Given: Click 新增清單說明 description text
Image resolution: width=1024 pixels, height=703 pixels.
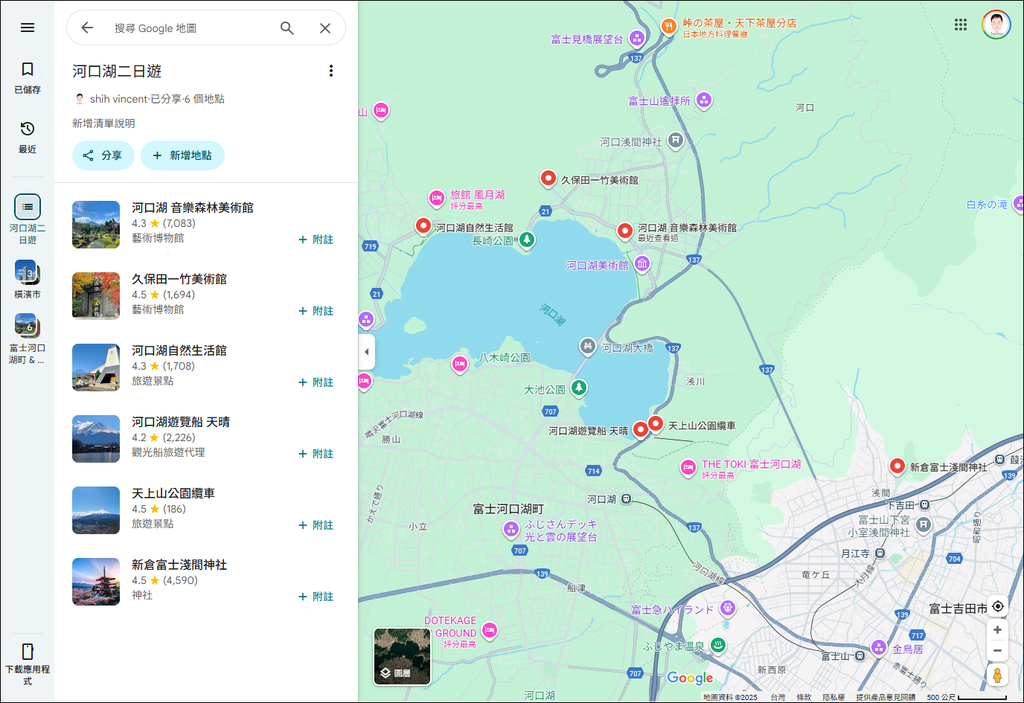Looking at the screenshot, I should 103,123.
